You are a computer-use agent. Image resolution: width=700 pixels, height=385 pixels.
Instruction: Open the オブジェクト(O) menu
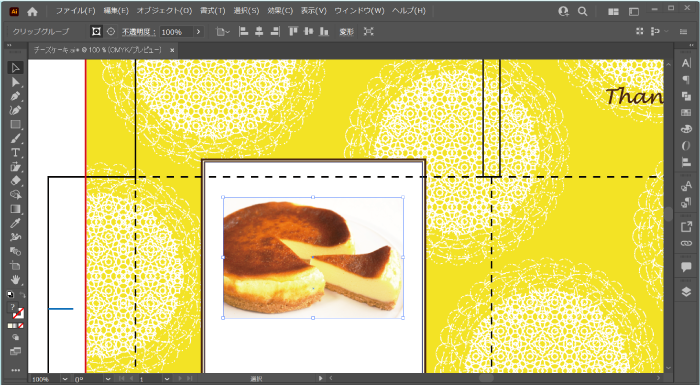pyautogui.click(x=164, y=11)
